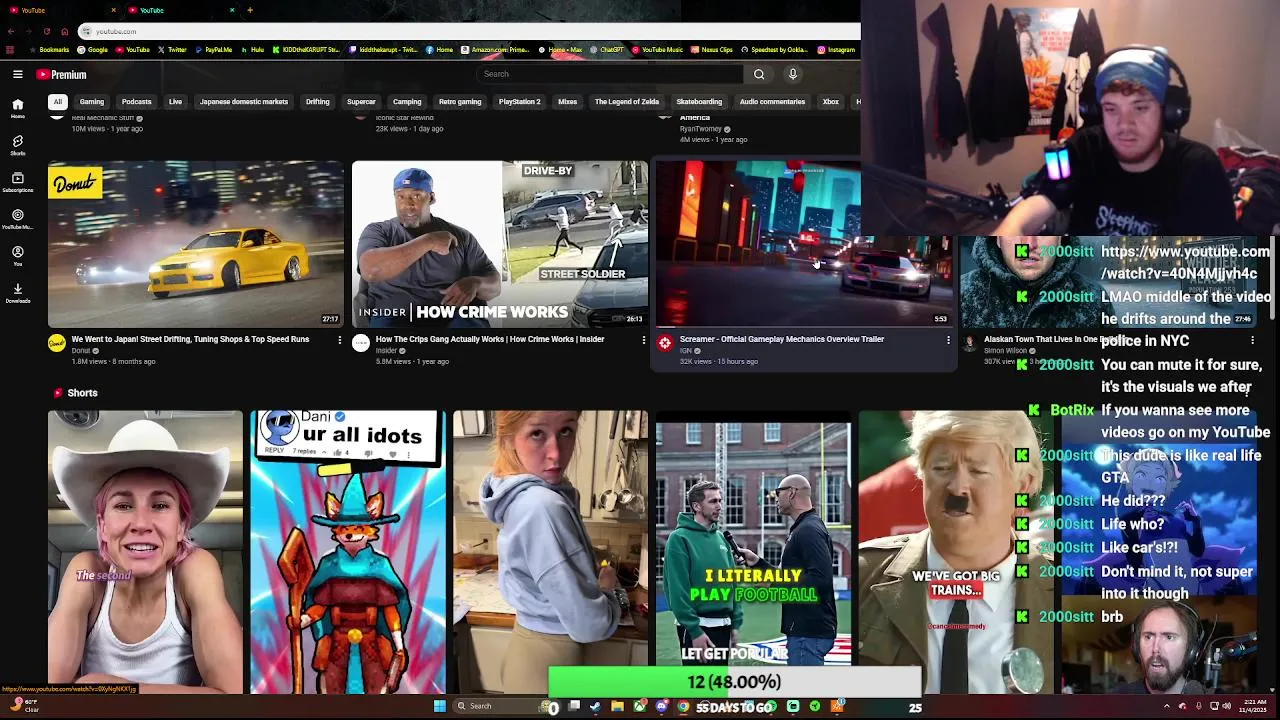This screenshot has width=1280, height=720.
Task: Select the Skateboarding filter chip
Action: coord(699,101)
